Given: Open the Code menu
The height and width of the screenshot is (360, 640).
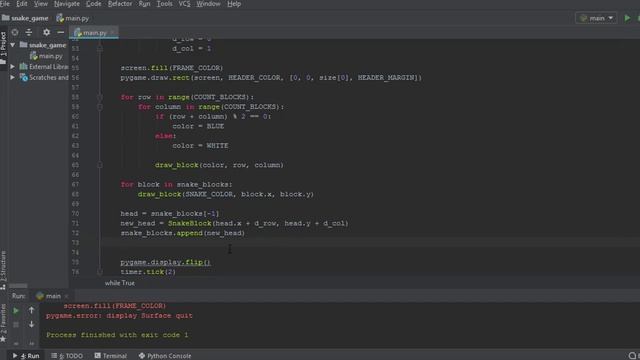Looking at the screenshot, I should [93, 4].
